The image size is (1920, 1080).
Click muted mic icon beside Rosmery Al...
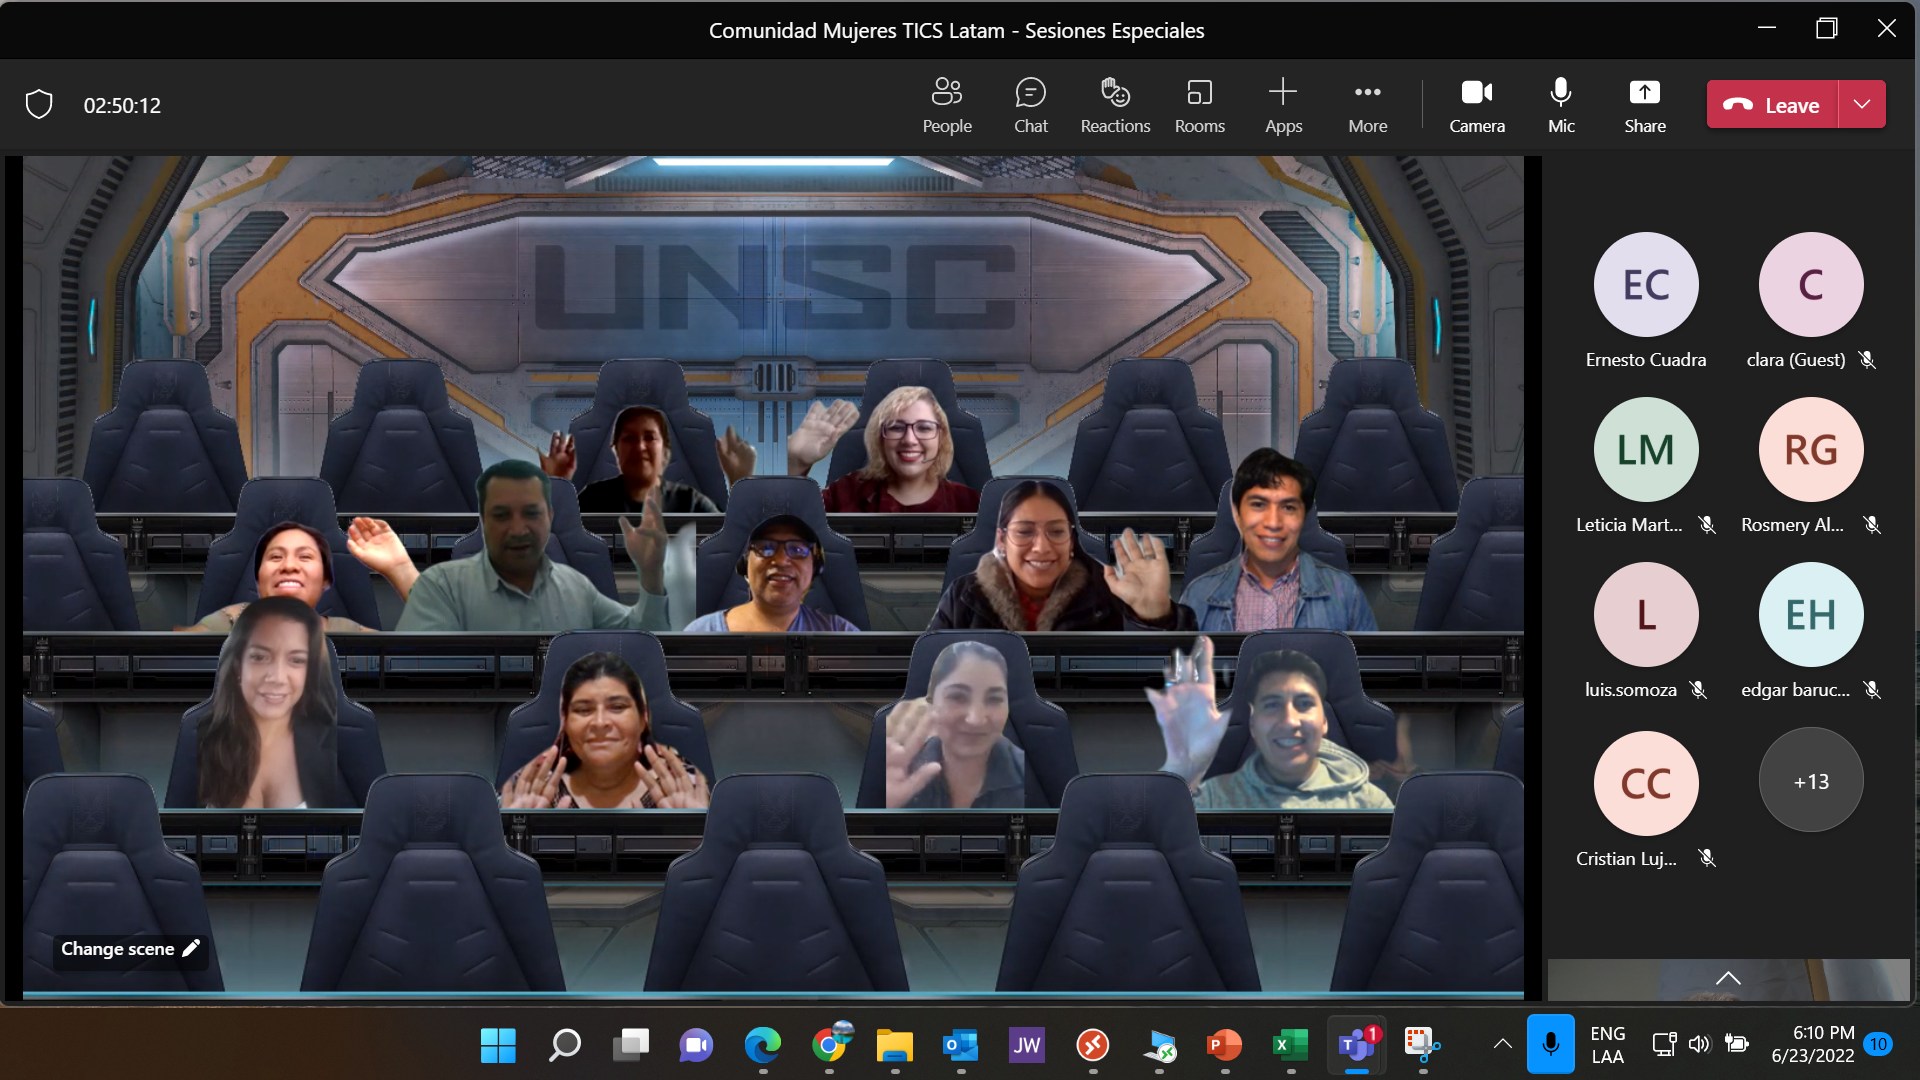click(1872, 525)
